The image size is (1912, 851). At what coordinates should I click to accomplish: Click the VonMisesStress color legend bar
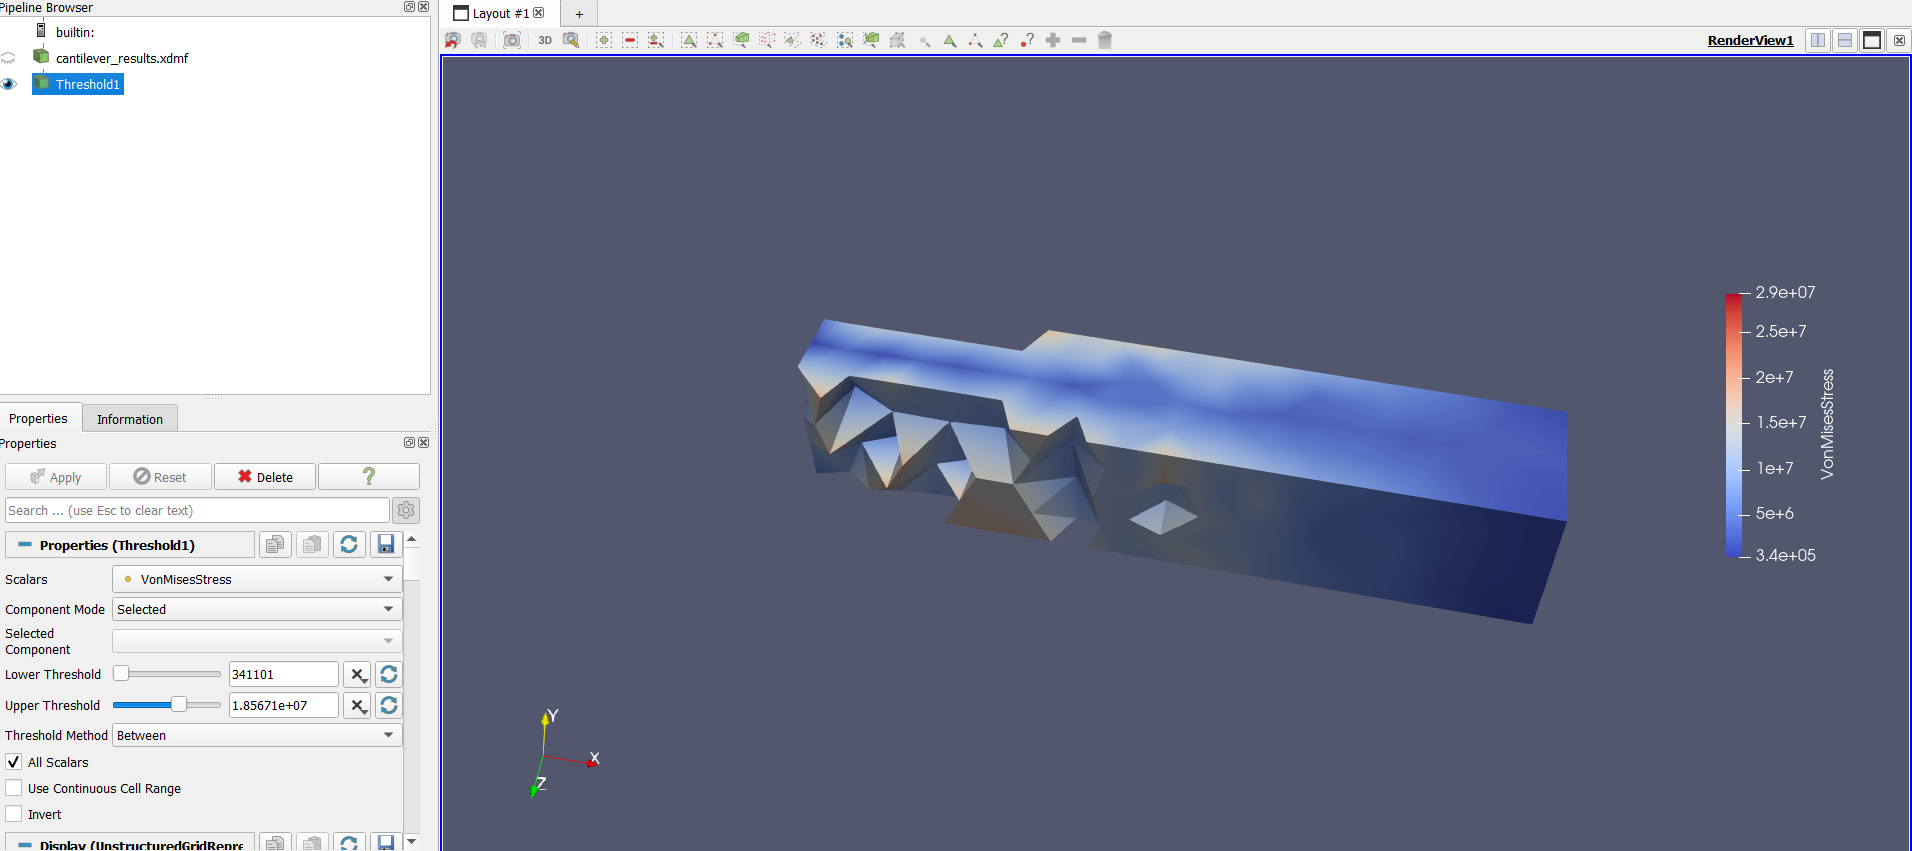[x=1733, y=424]
